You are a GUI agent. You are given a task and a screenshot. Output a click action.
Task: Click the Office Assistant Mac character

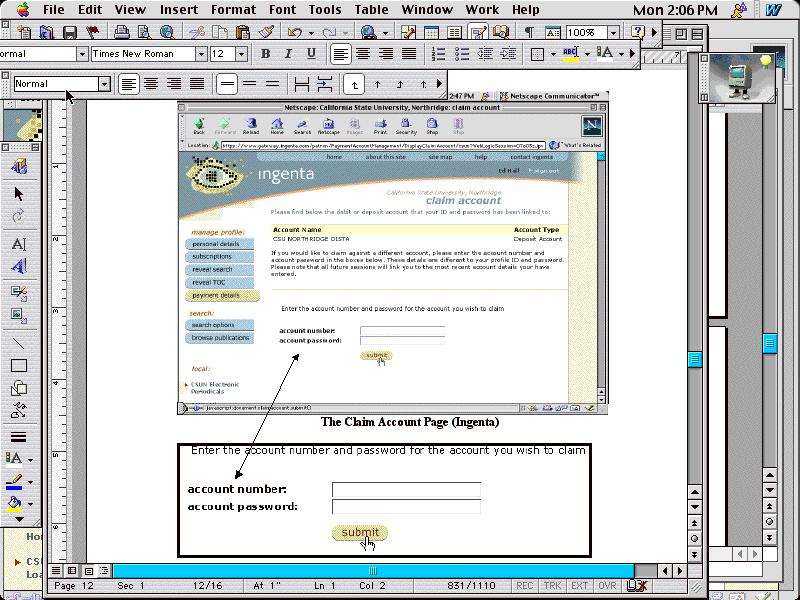pos(739,78)
